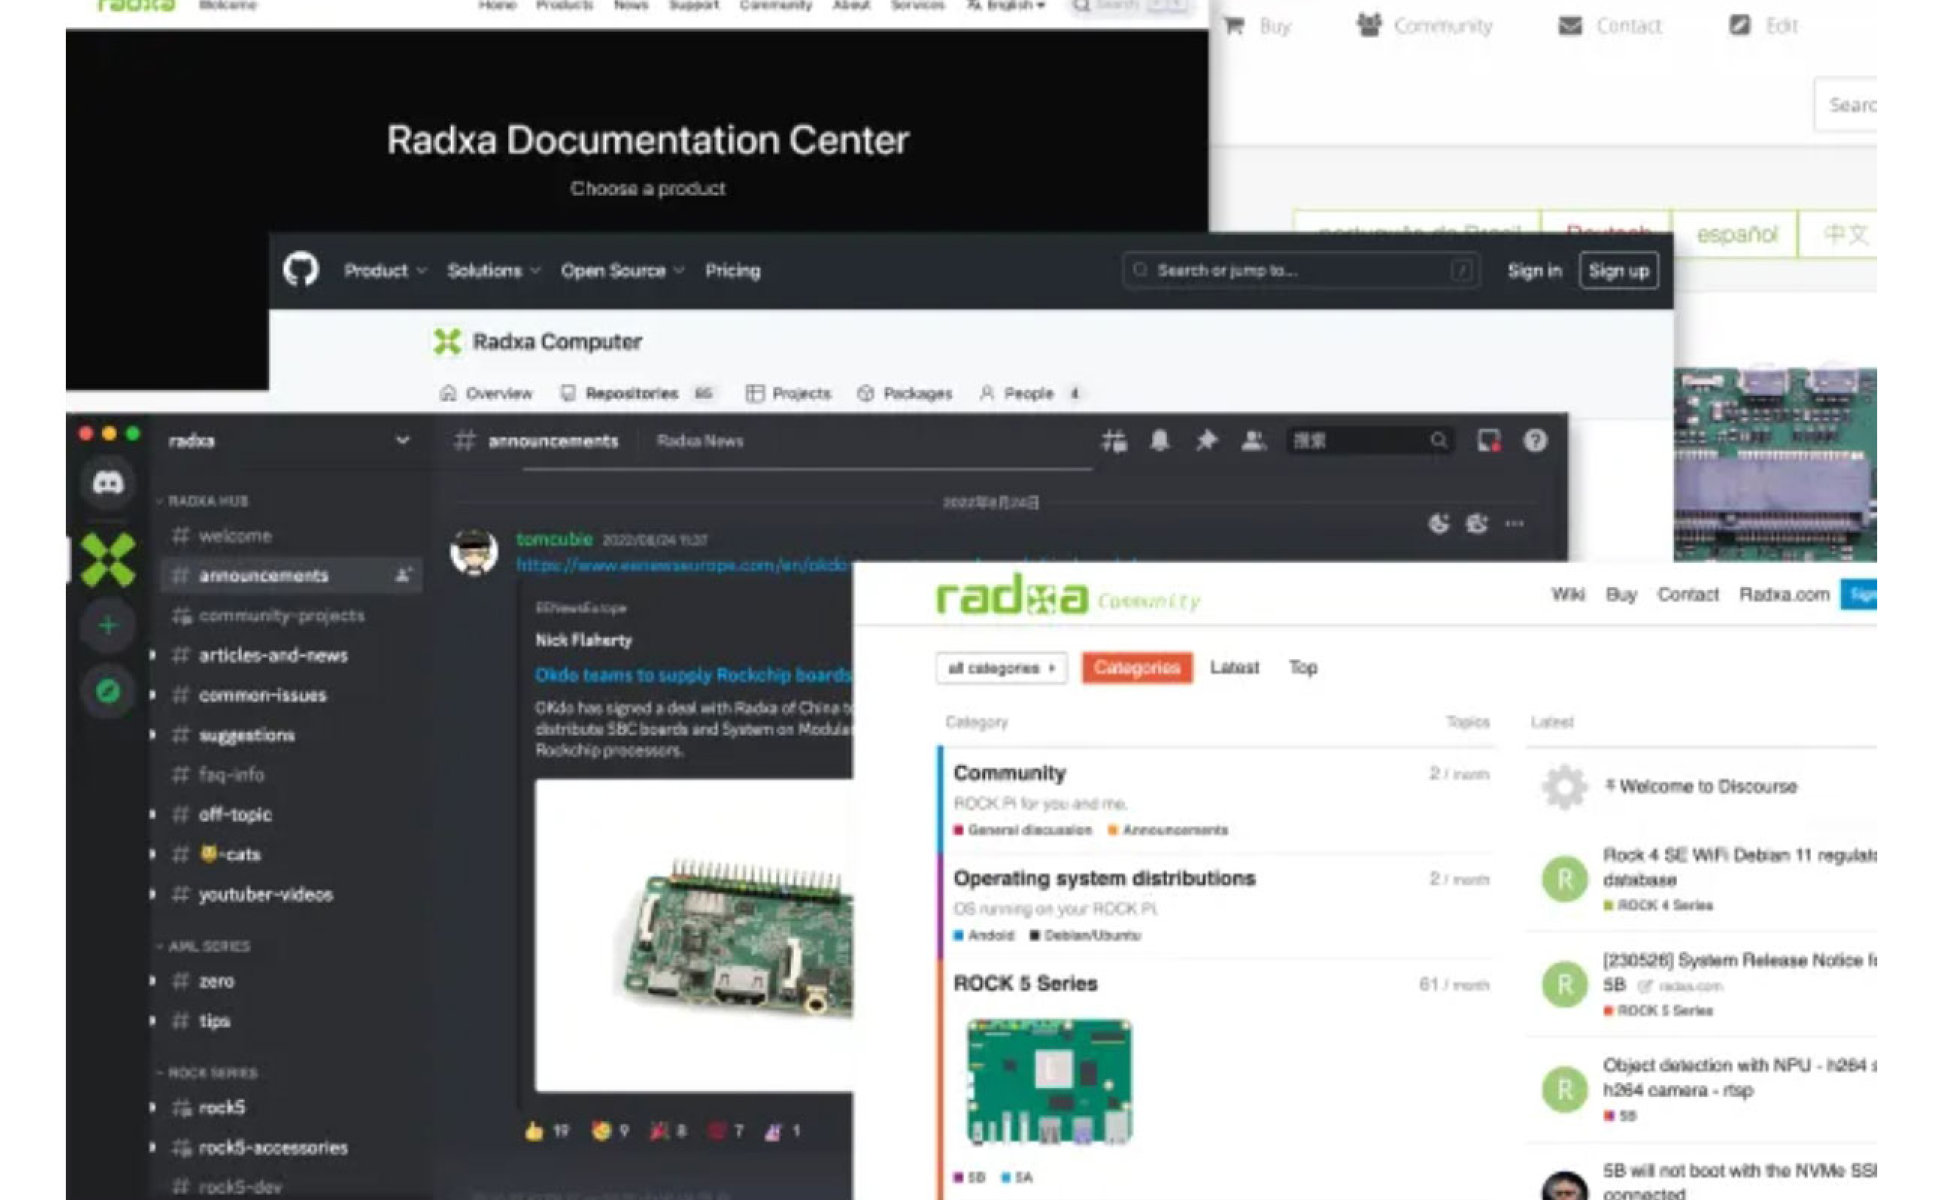Open Discord home icon in sidebar
1940x1200 pixels.
(108, 483)
